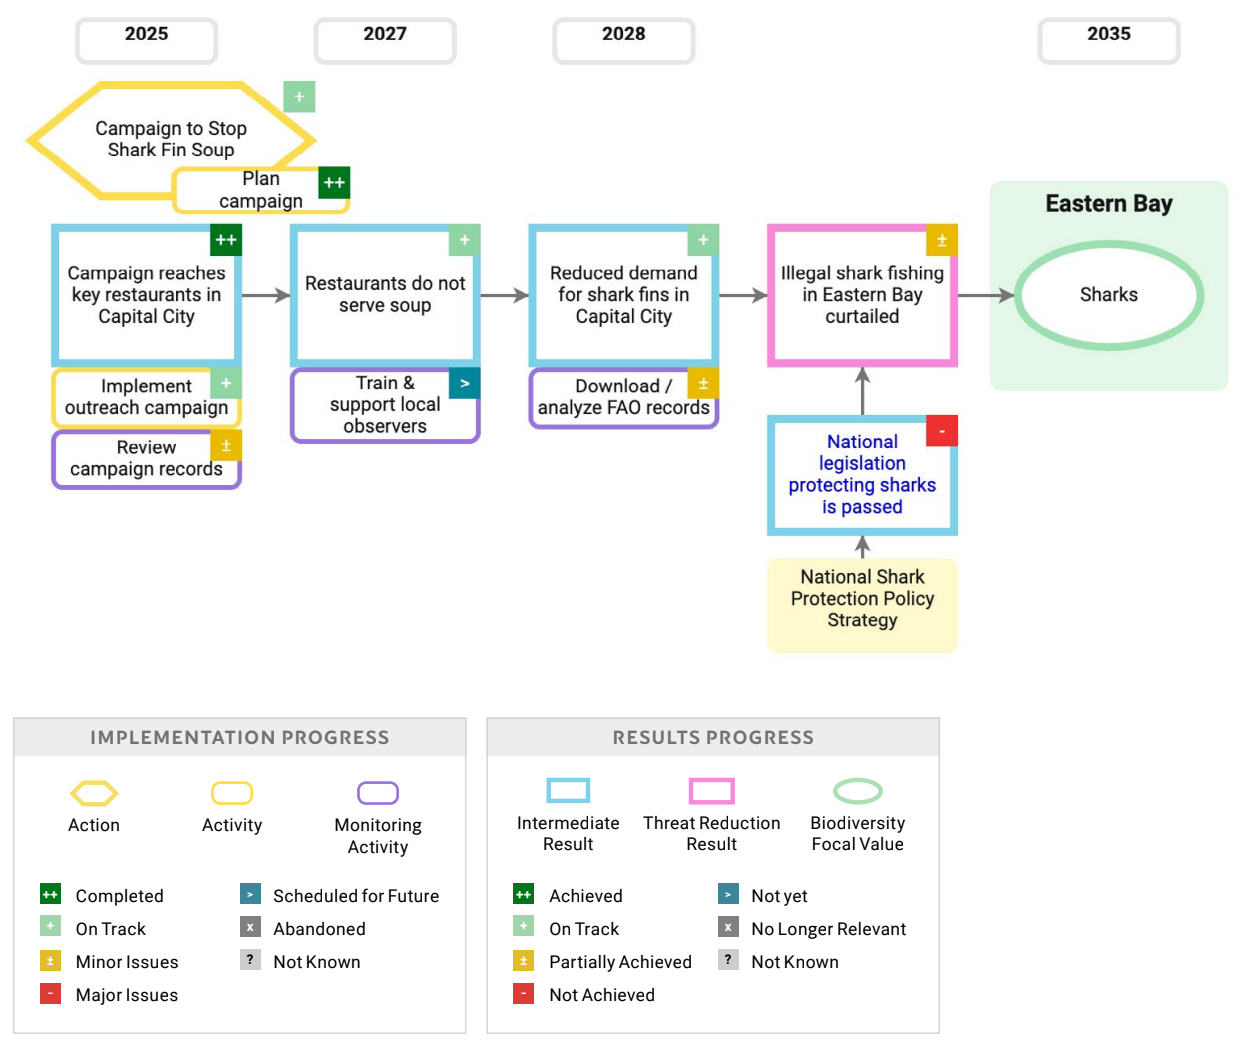Click the No Longer Relevant legend icon

[x=728, y=927]
